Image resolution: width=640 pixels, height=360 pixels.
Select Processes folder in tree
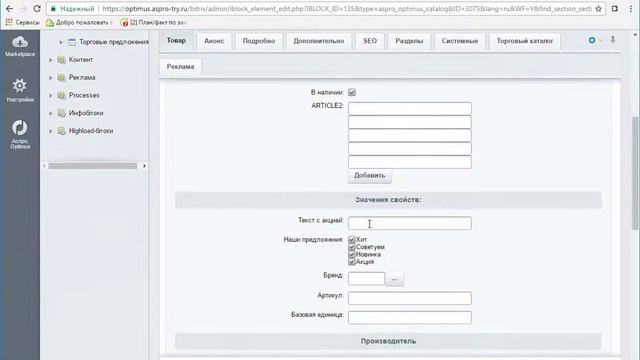84,95
